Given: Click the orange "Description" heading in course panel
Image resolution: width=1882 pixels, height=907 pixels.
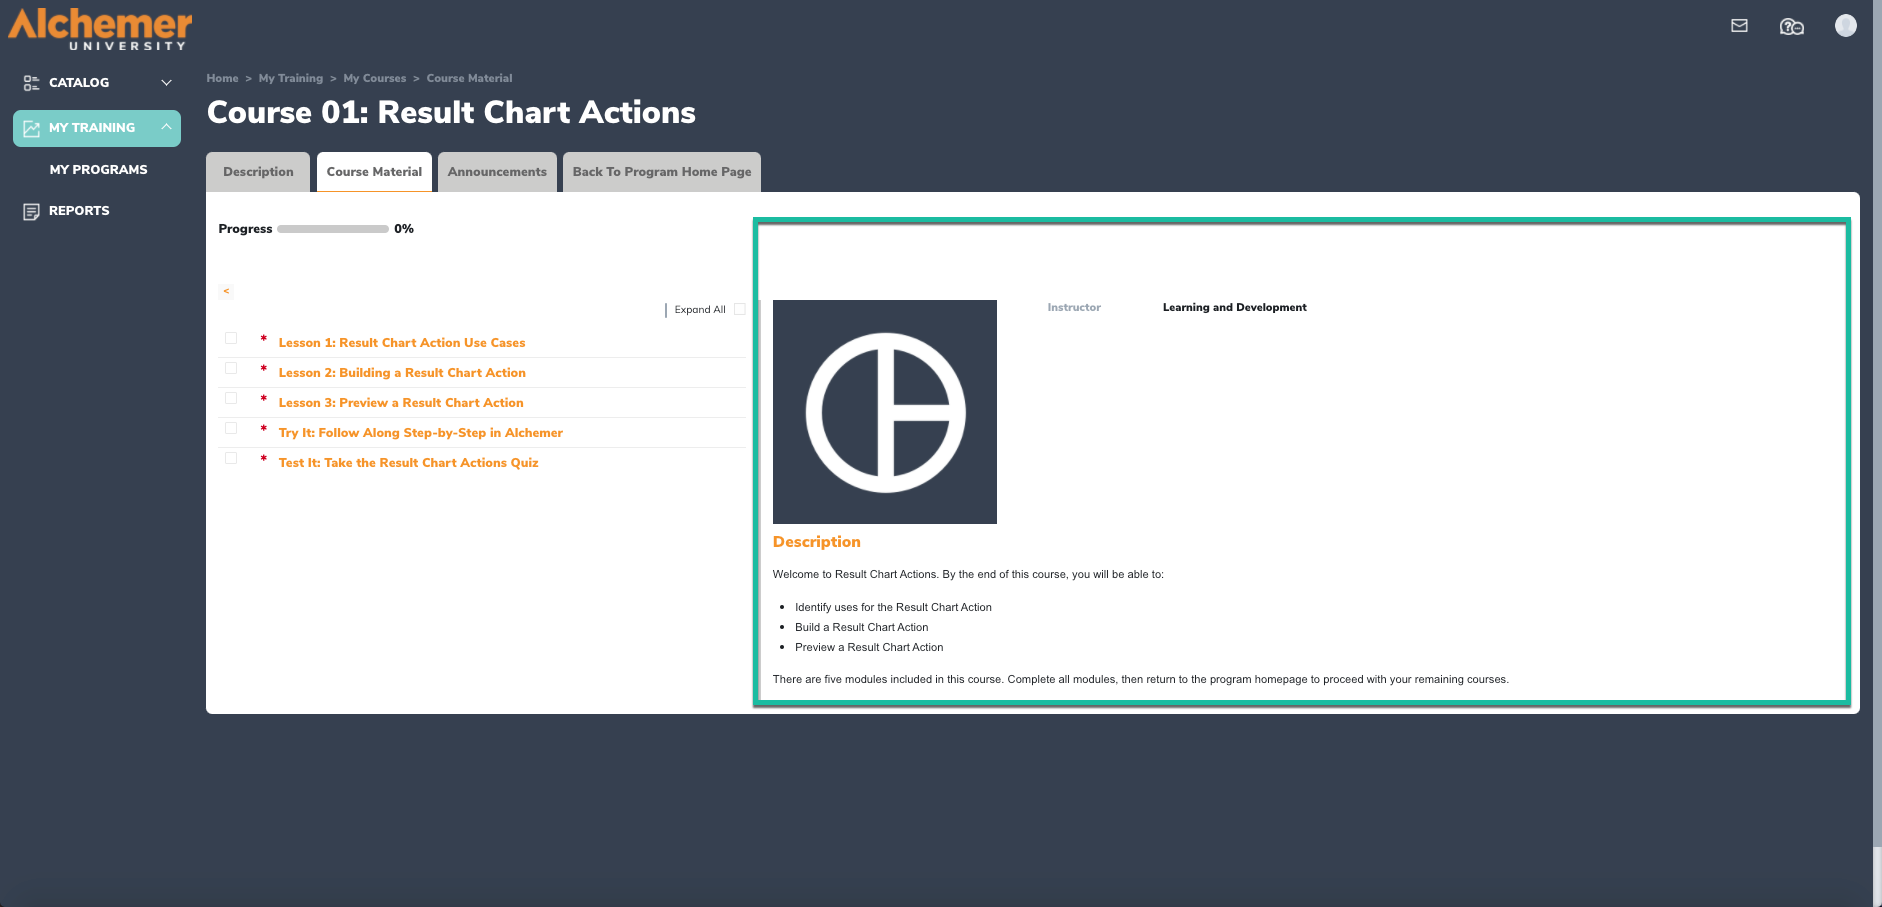Looking at the screenshot, I should click(x=817, y=542).
